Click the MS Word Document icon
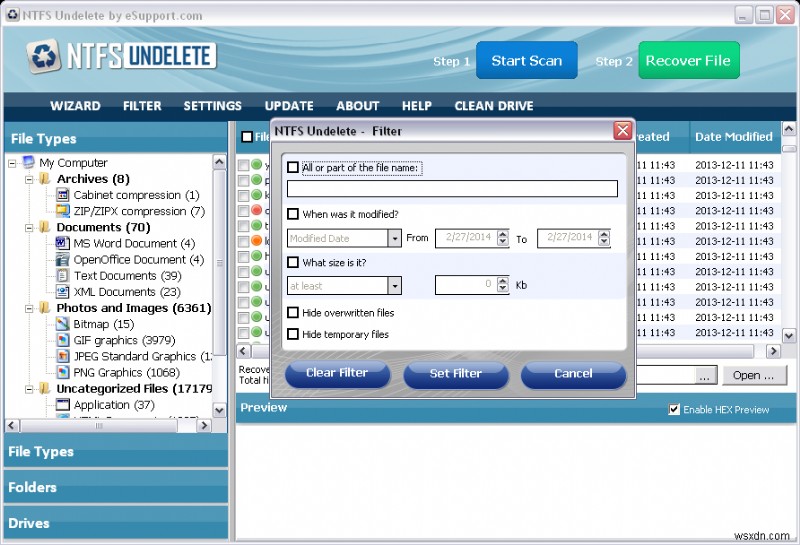Screen dimensions: 800x545 (63, 243)
